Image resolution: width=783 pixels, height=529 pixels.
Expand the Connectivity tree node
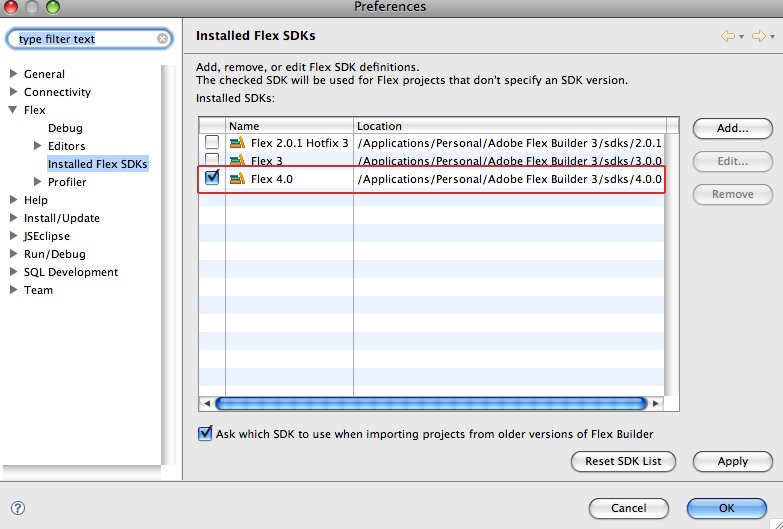point(13,92)
